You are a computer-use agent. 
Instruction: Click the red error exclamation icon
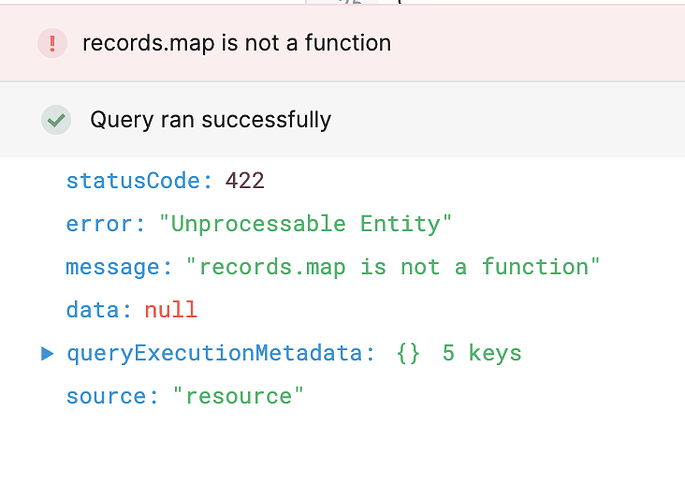coord(52,43)
